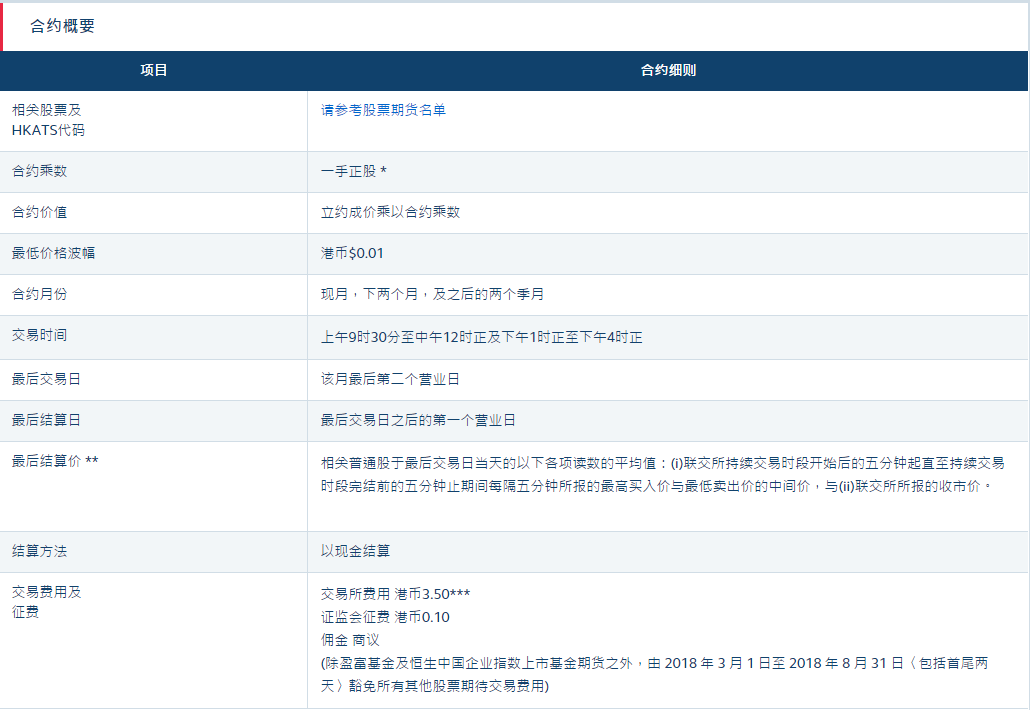The height and width of the screenshot is (710, 1030).
Task: Click the 合约价值 row label
Action: click(40, 212)
